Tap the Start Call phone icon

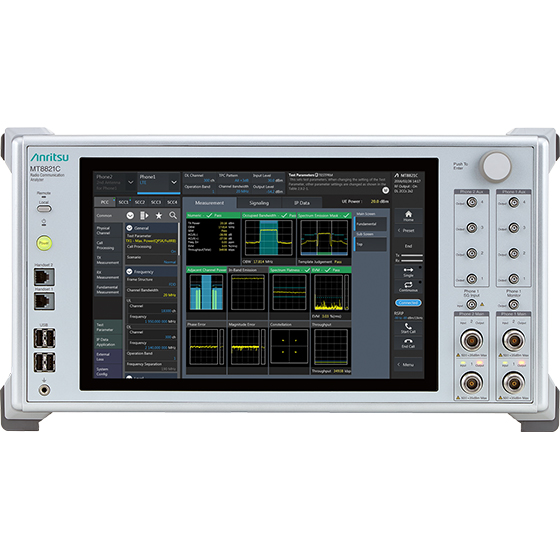coord(408,328)
